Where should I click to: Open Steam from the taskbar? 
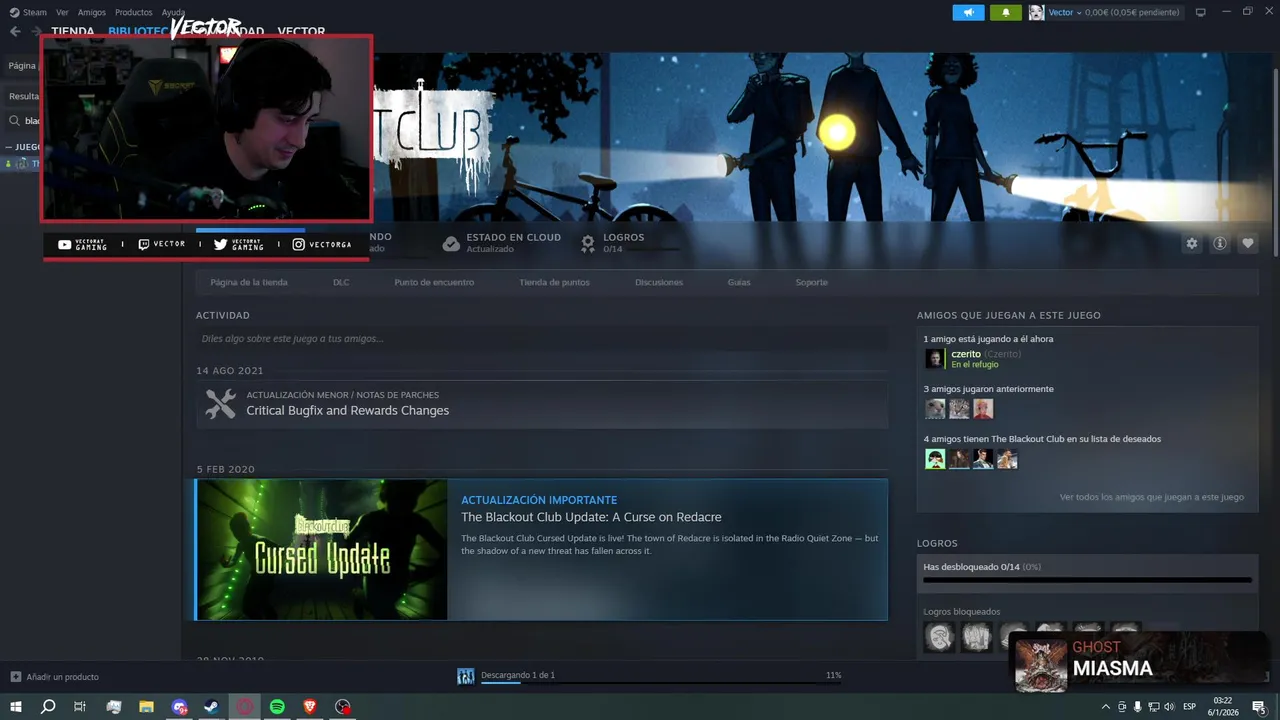click(x=212, y=707)
